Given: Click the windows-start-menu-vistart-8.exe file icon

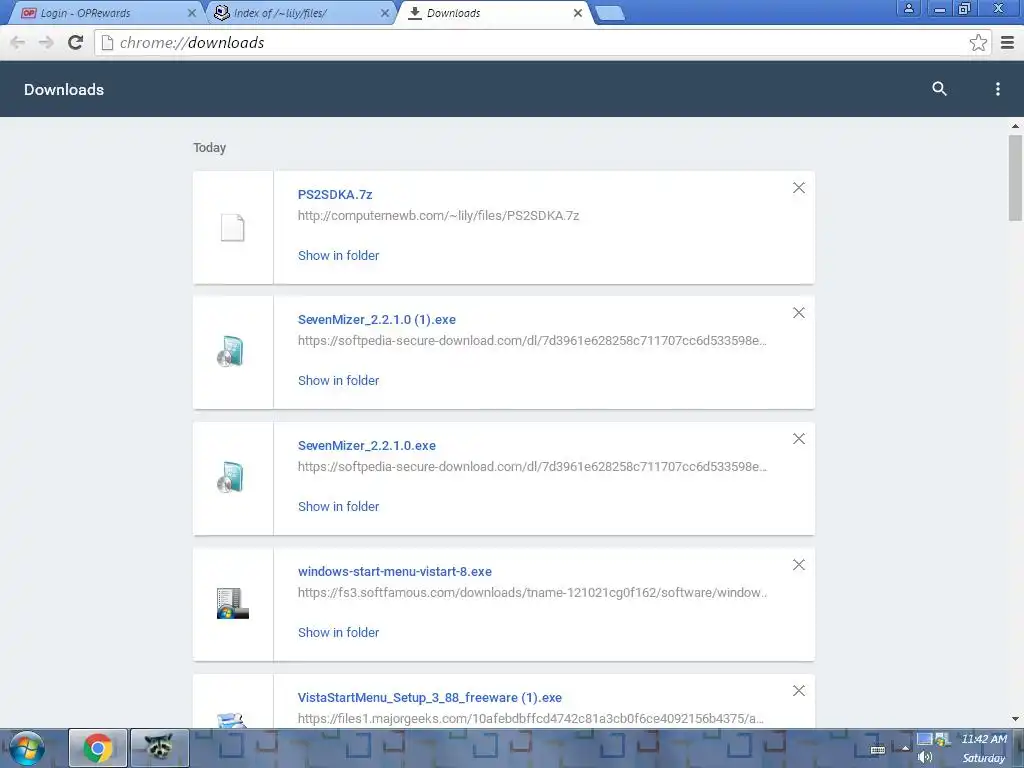Looking at the screenshot, I should click(x=232, y=603).
